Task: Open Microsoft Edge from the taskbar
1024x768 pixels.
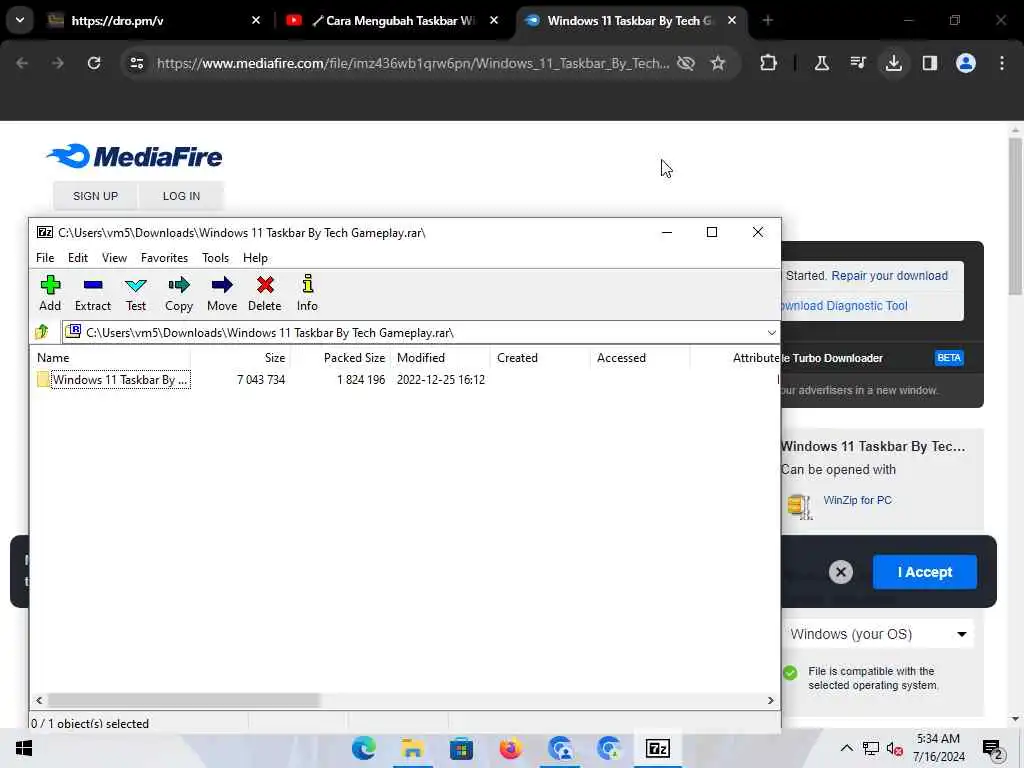Action: [x=364, y=748]
